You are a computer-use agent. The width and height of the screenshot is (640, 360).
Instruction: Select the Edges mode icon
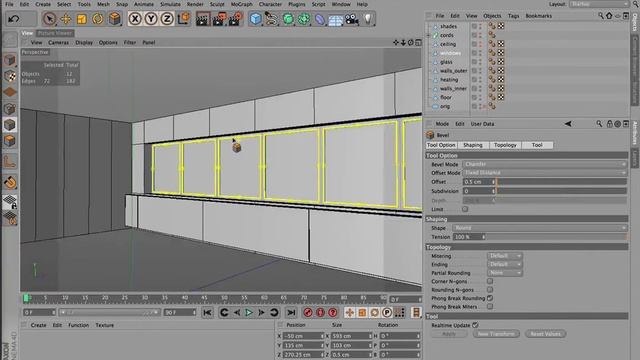[x=10, y=125]
